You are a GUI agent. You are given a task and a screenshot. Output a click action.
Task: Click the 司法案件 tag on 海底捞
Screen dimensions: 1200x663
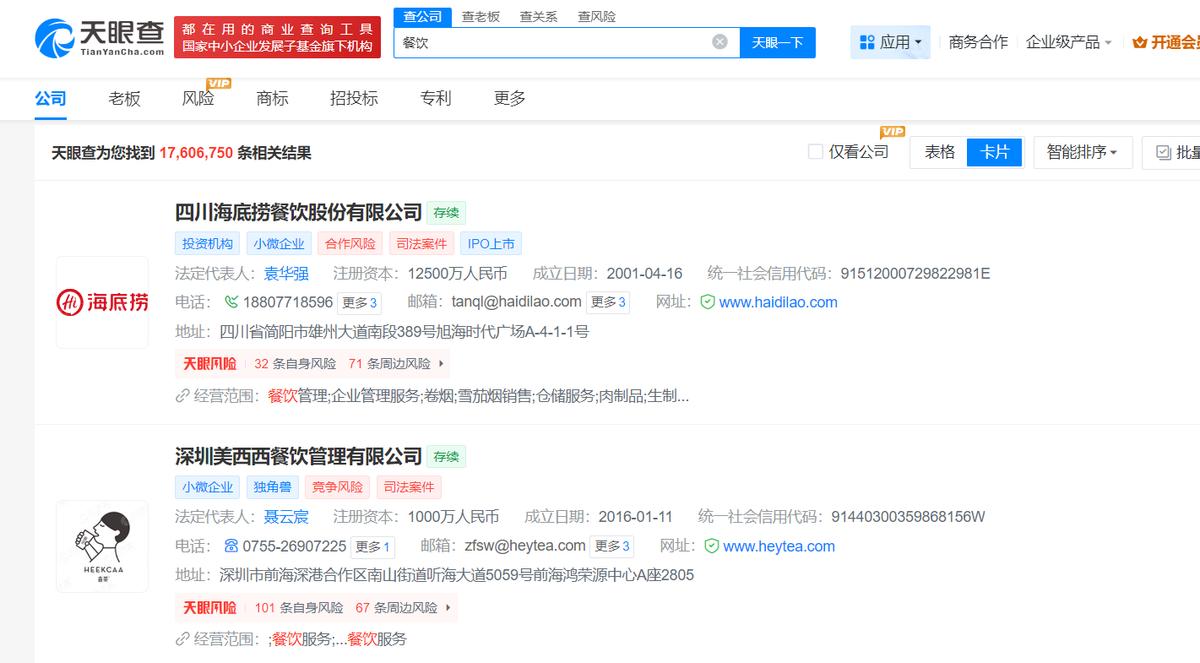click(x=421, y=243)
